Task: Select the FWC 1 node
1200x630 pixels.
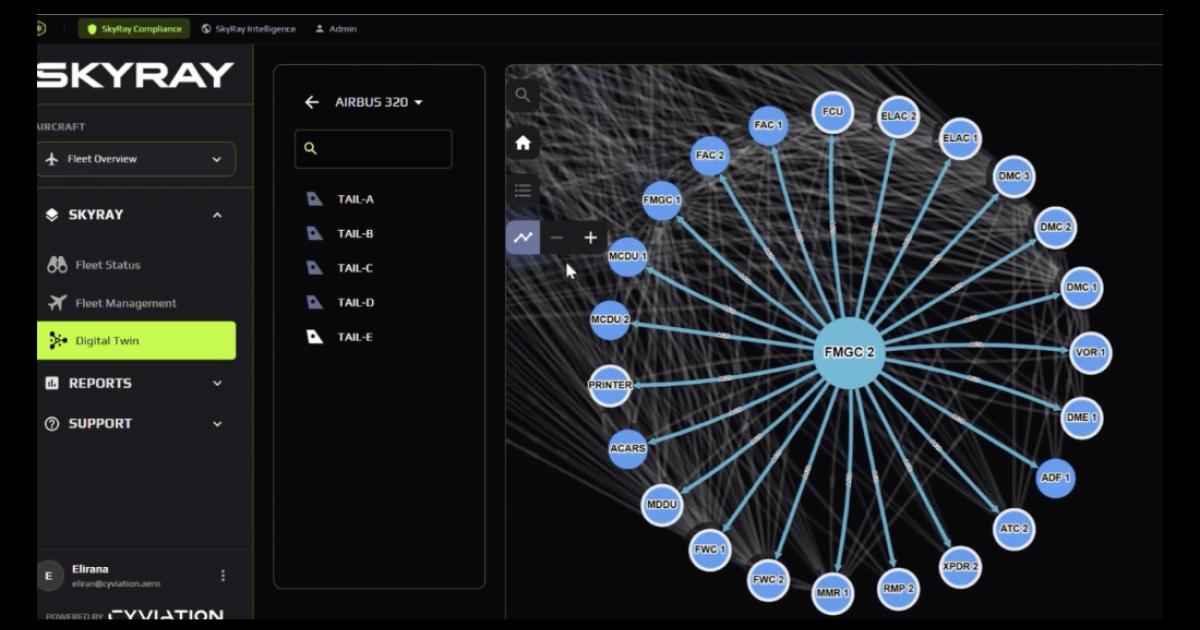Action: (x=710, y=550)
